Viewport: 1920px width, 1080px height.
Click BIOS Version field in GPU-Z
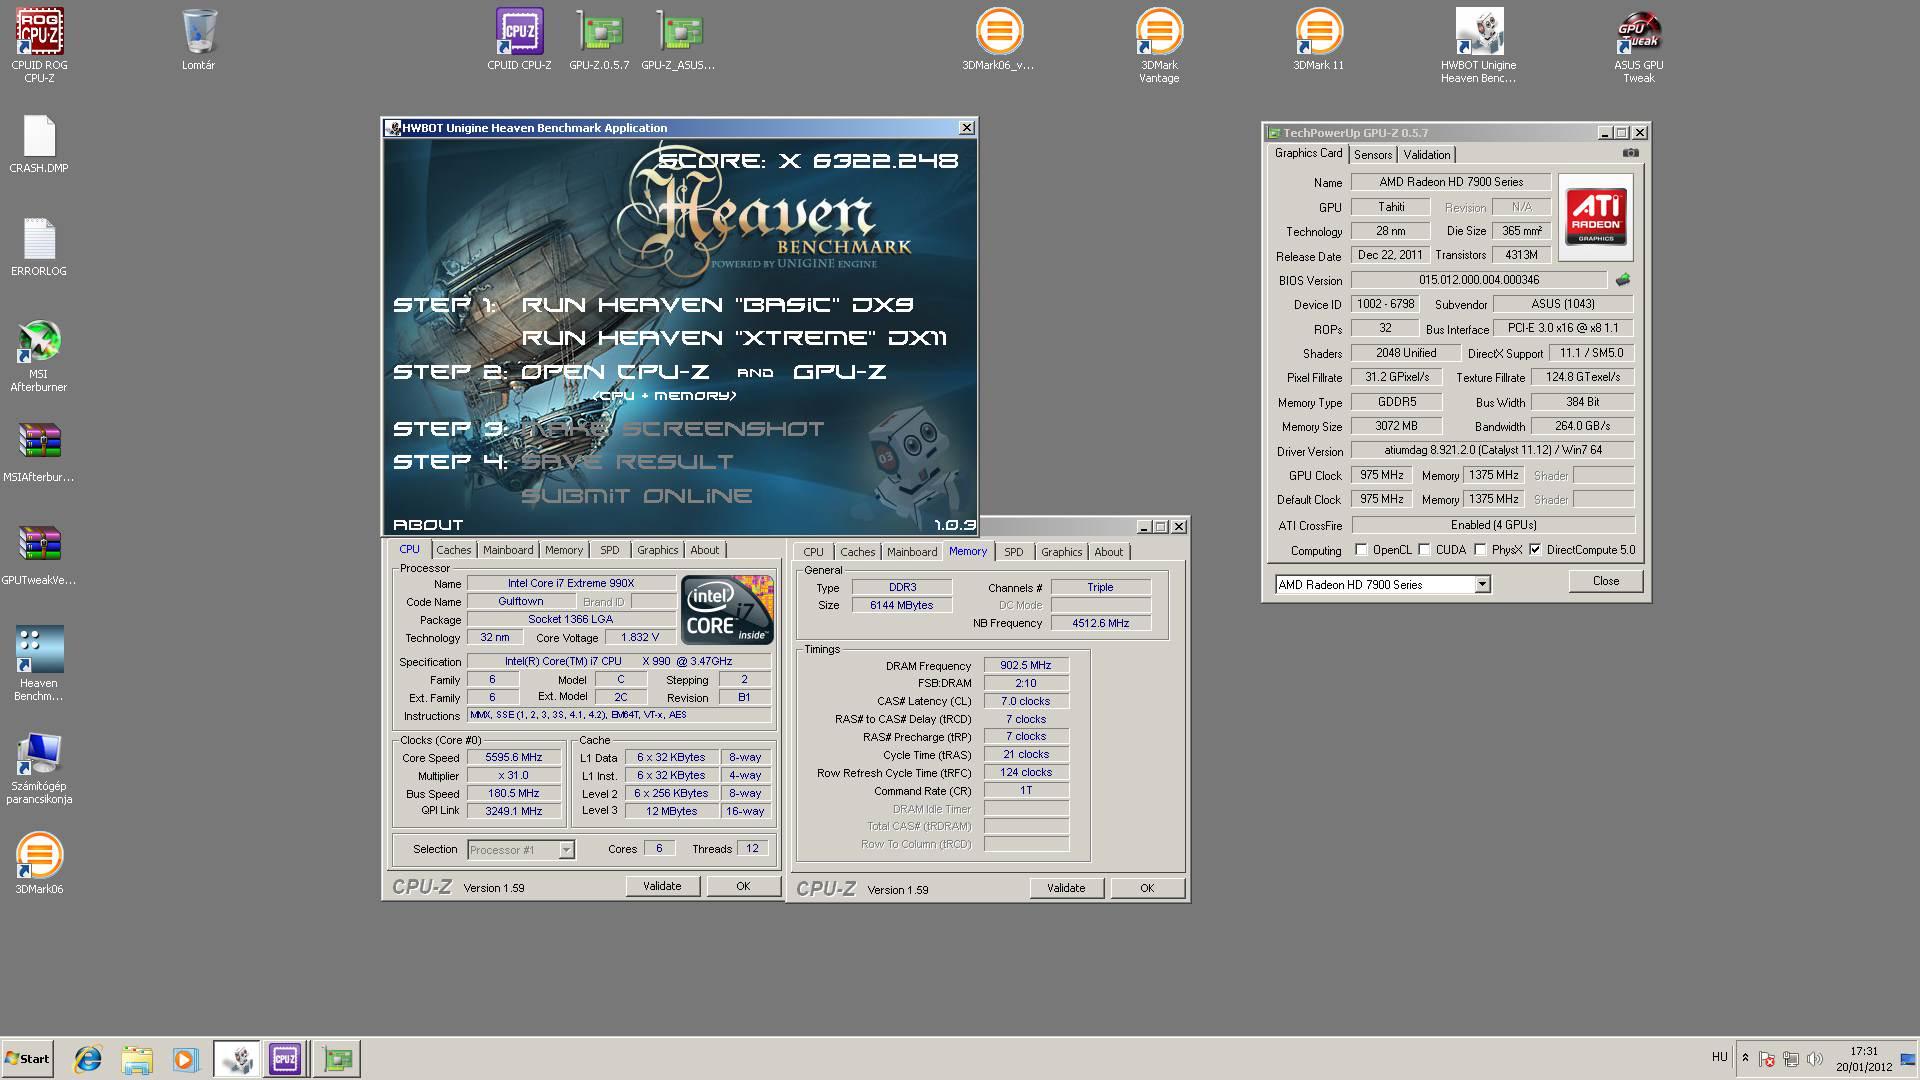click(x=1479, y=280)
